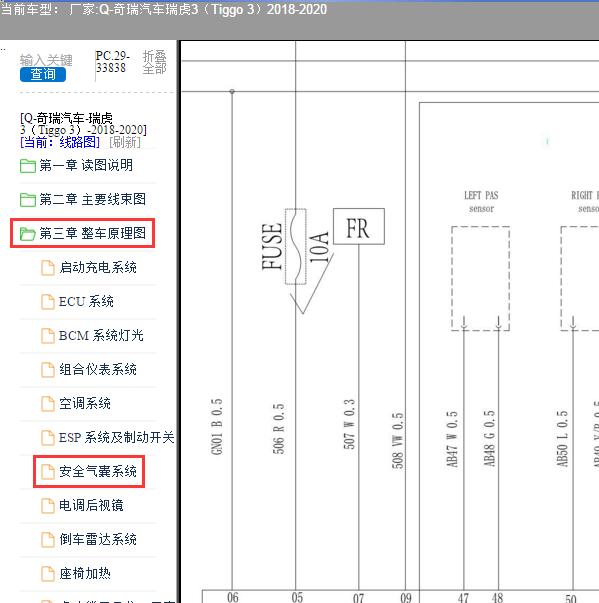Collapse open folder icon of 第三章 整车原理图
599x603 pixels.
point(28,233)
